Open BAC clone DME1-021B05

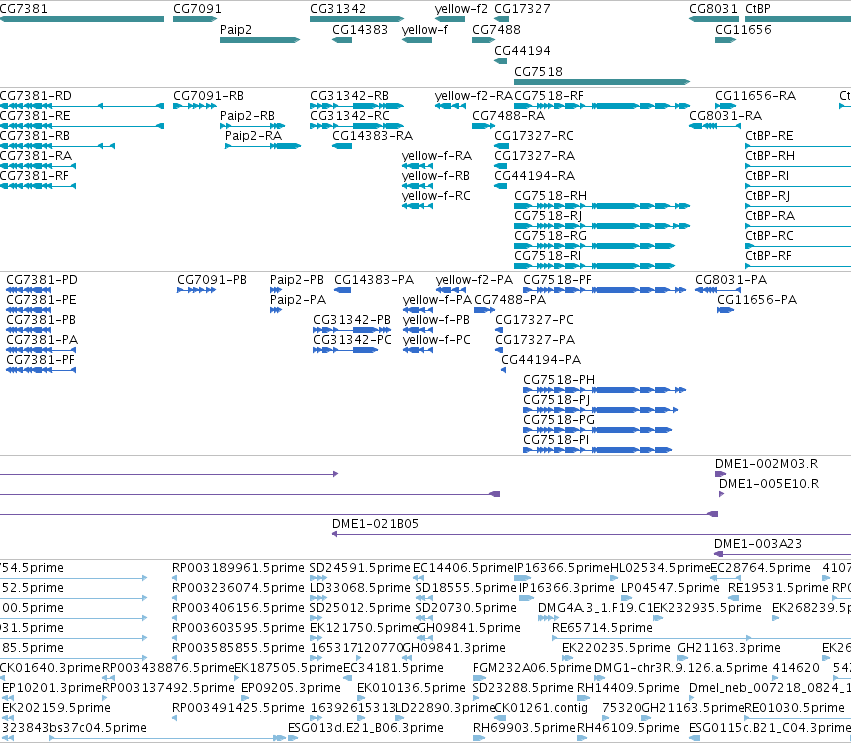[x=375, y=524]
